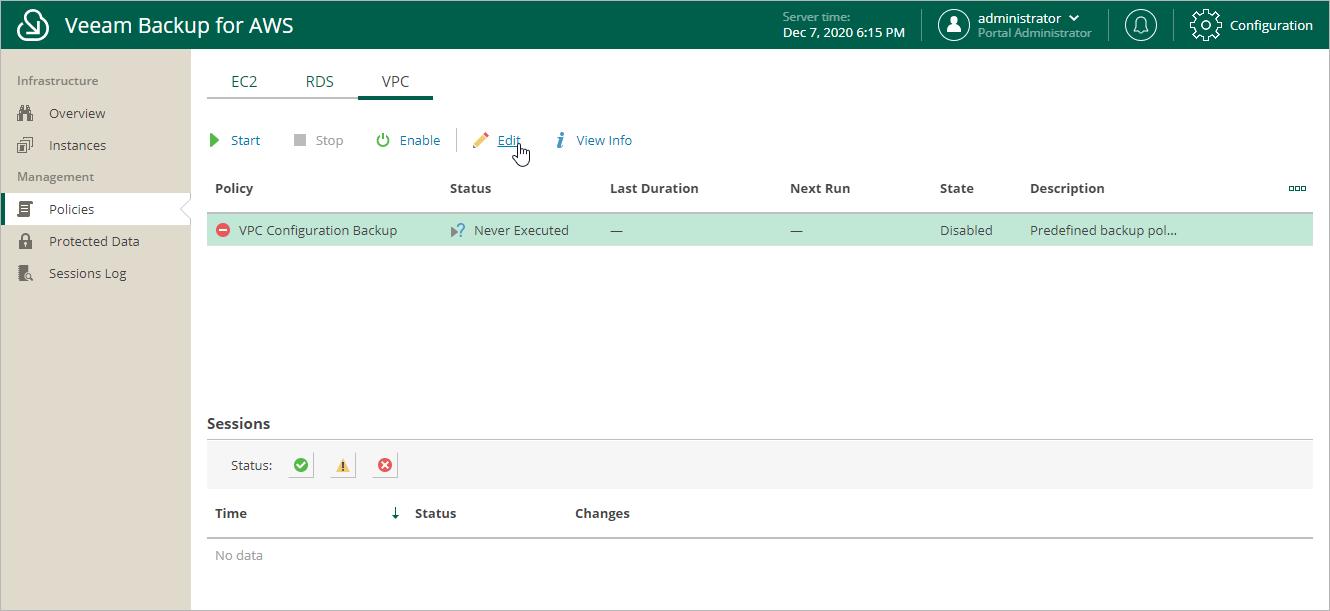Toggle the error status session filter
The width and height of the screenshot is (1330, 611).
coord(385,465)
